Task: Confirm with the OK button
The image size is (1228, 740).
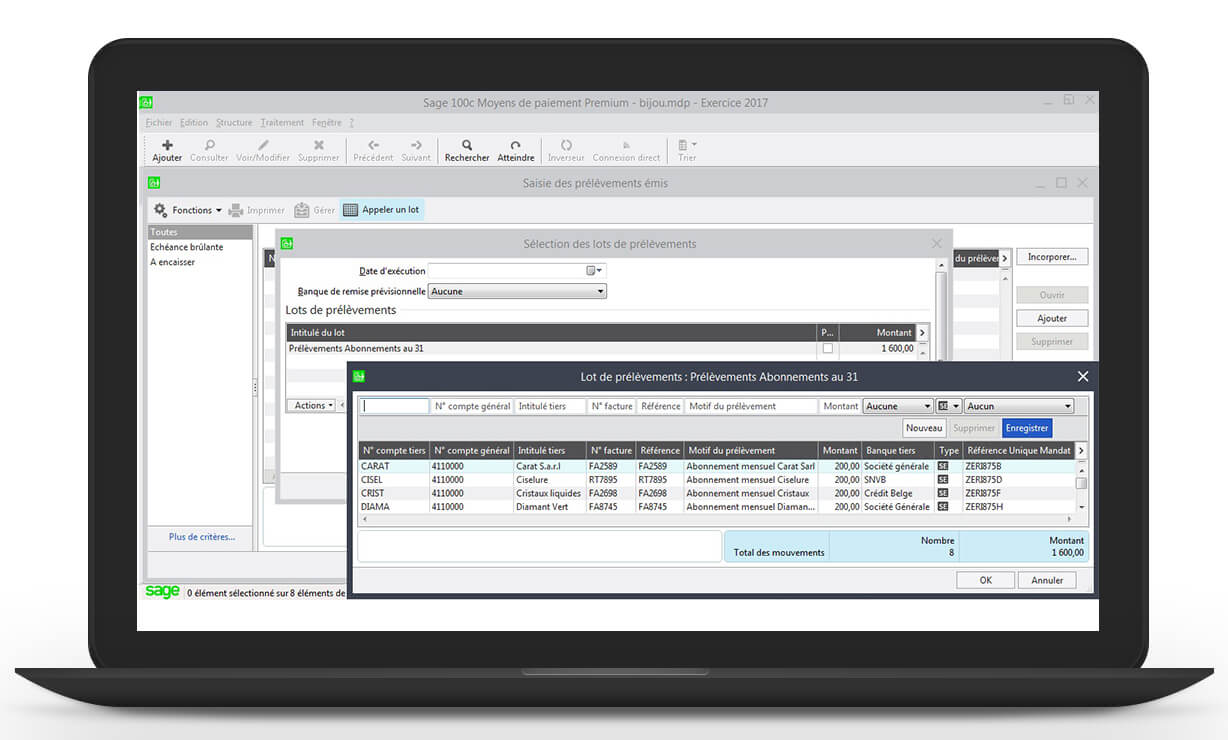Action: click(x=985, y=580)
